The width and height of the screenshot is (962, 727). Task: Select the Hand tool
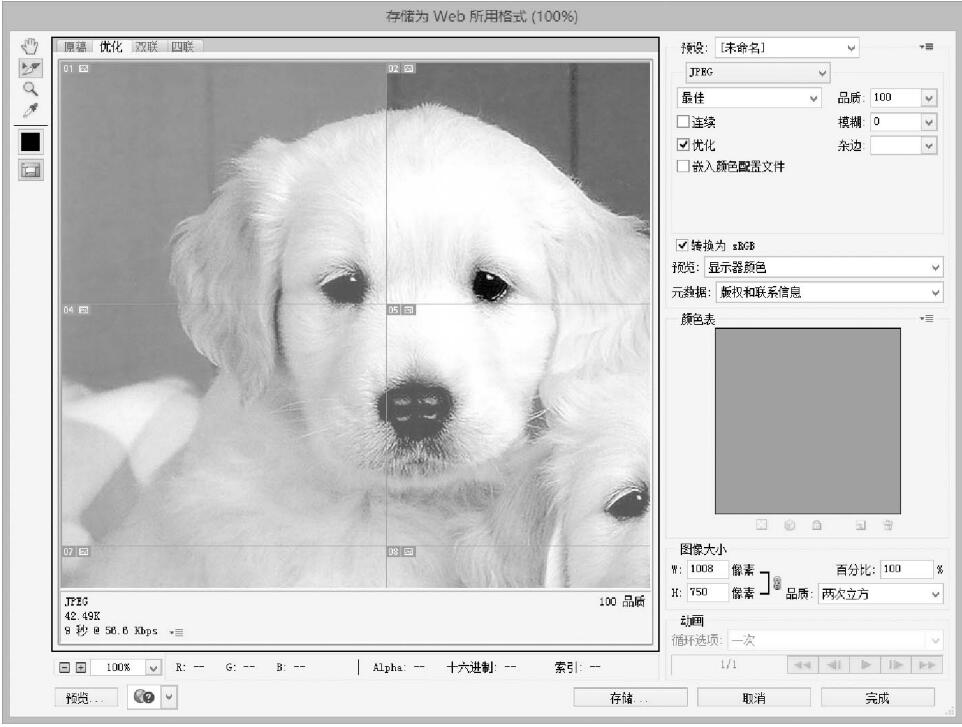[30, 47]
